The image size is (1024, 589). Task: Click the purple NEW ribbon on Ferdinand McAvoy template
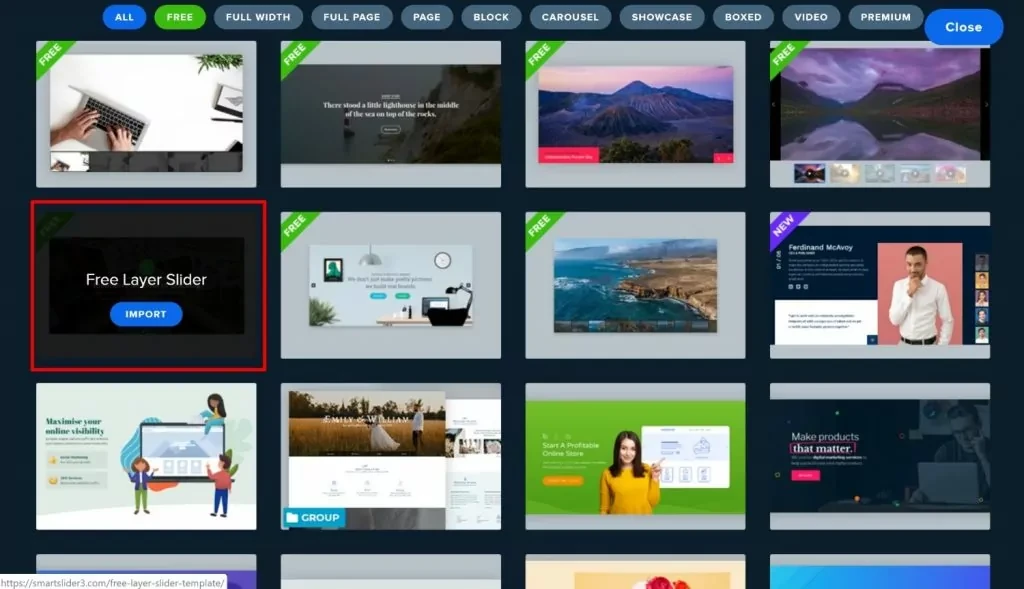pos(783,224)
